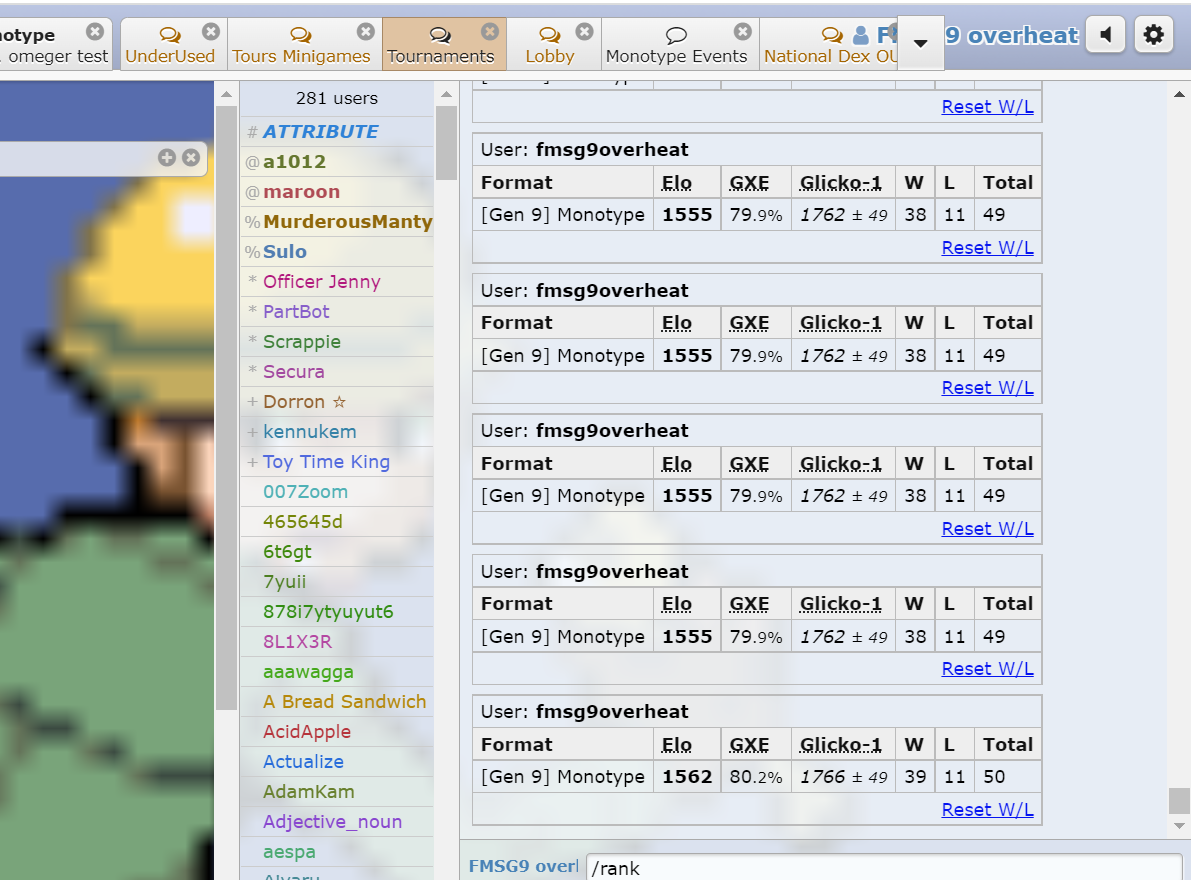Click the plus icon on the left panel

(167, 158)
